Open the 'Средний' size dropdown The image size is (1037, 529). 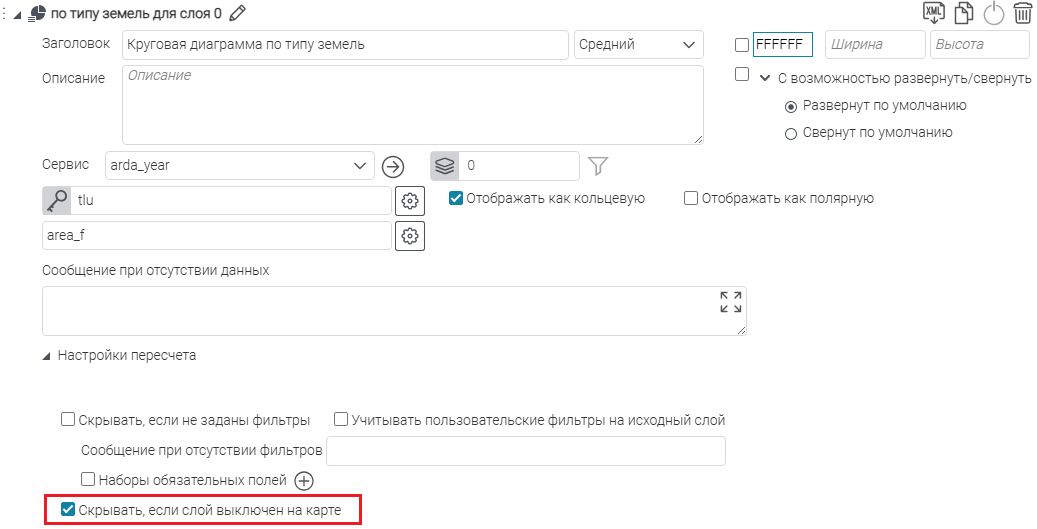[x=638, y=45]
